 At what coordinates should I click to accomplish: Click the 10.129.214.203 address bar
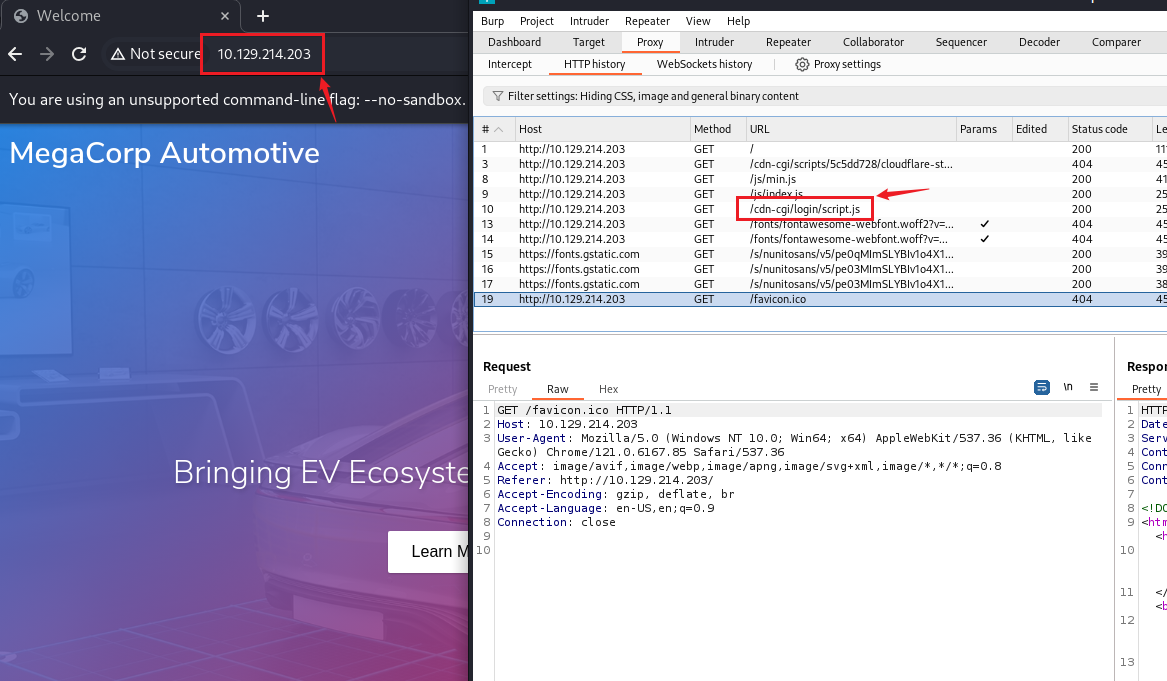[263, 54]
